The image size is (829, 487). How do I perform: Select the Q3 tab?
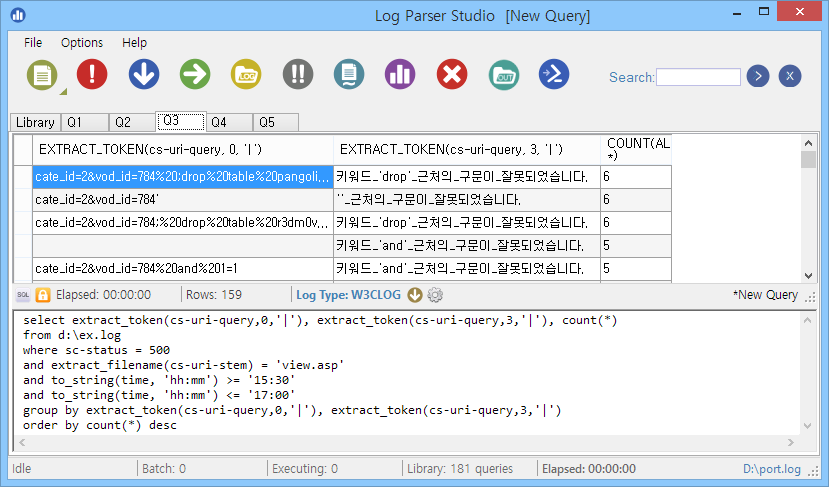pos(180,121)
